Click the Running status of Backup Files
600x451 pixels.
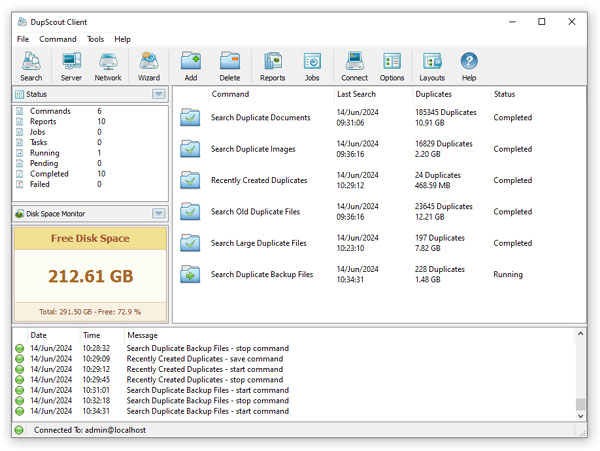pyautogui.click(x=508, y=274)
